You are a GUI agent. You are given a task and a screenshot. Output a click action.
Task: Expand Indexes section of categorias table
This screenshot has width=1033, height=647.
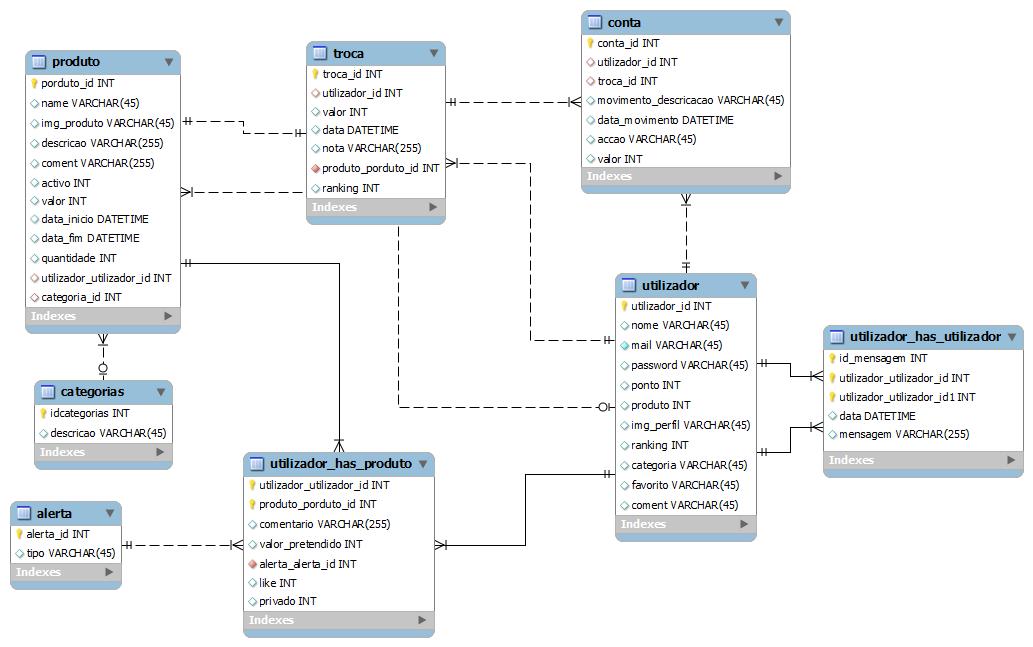160,452
